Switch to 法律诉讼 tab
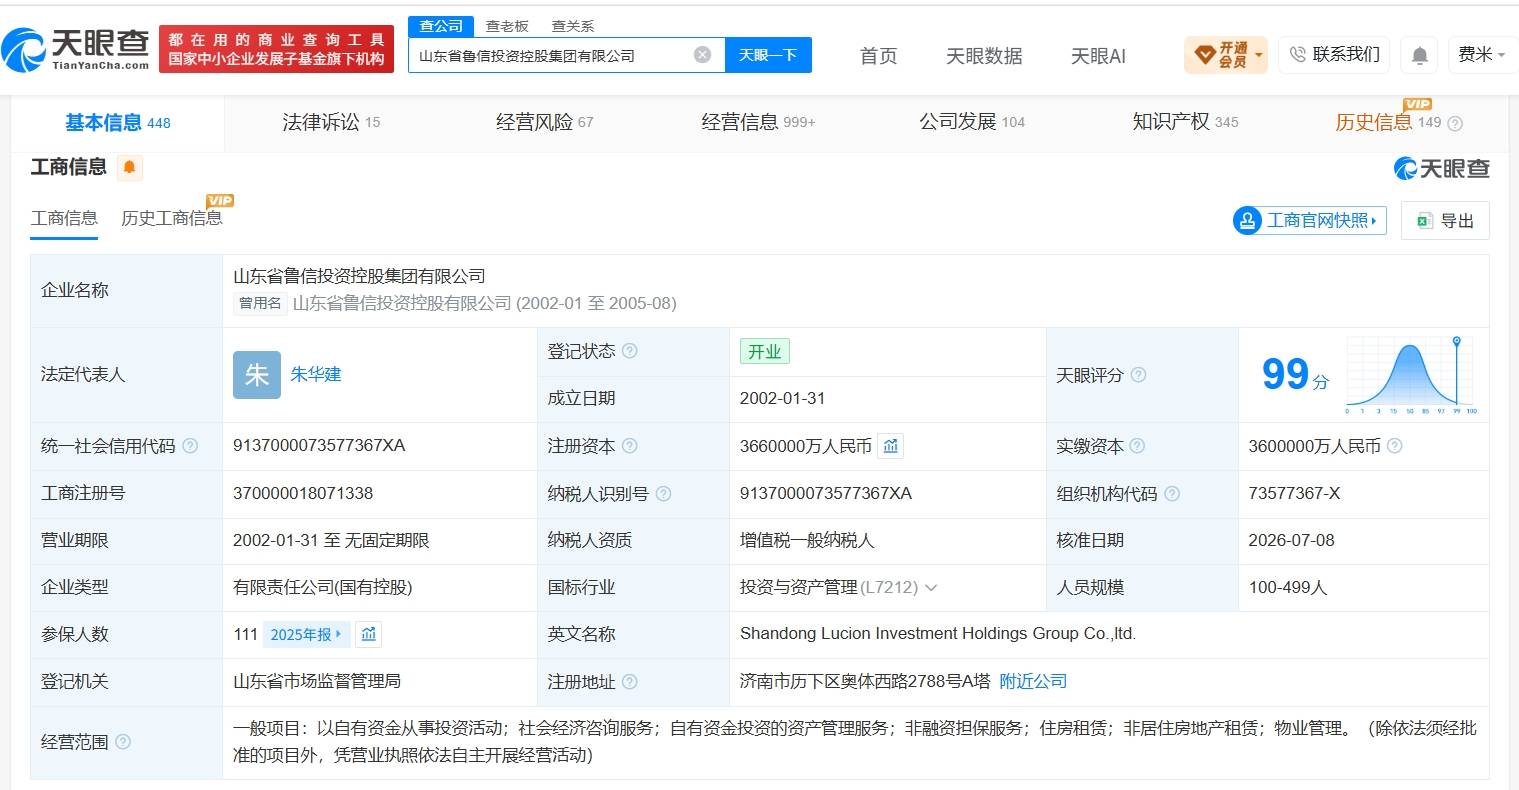 coord(331,123)
